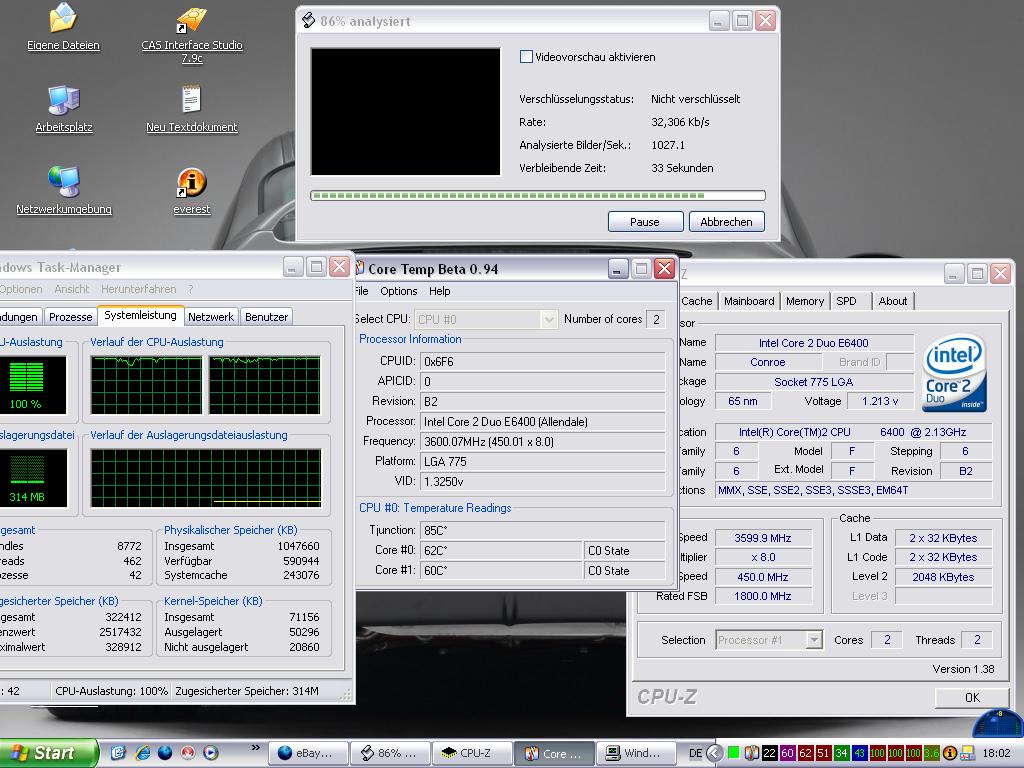Open the ? help menu in Task-Manager

click(x=191, y=289)
